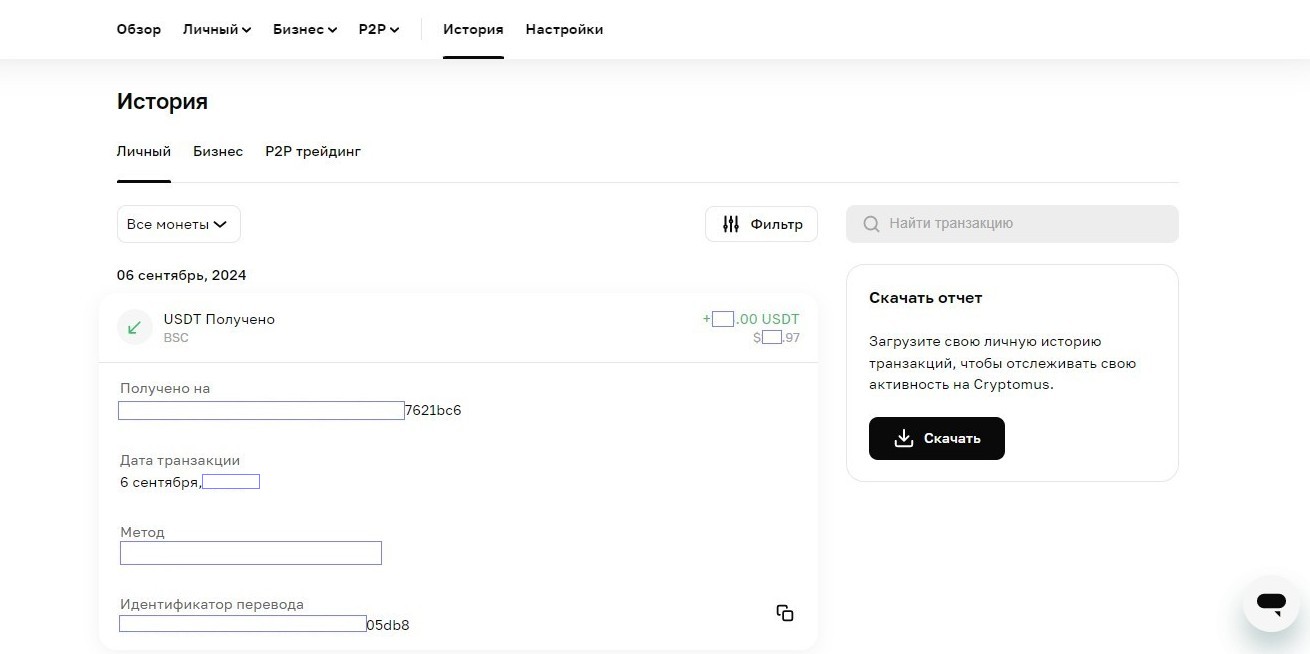Click the USDT amount in green
This screenshot has width=1310, height=654.
point(751,319)
